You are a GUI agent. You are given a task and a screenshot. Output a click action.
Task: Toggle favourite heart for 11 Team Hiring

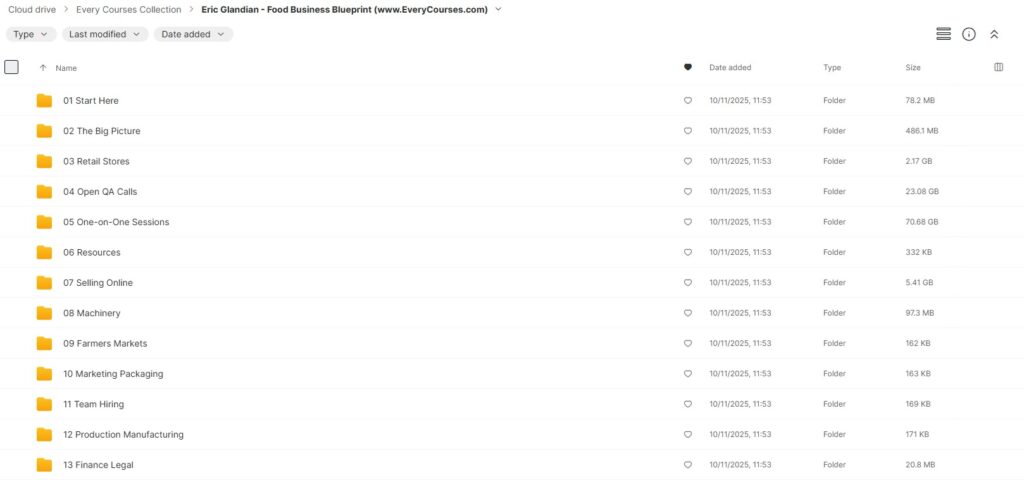(687, 404)
